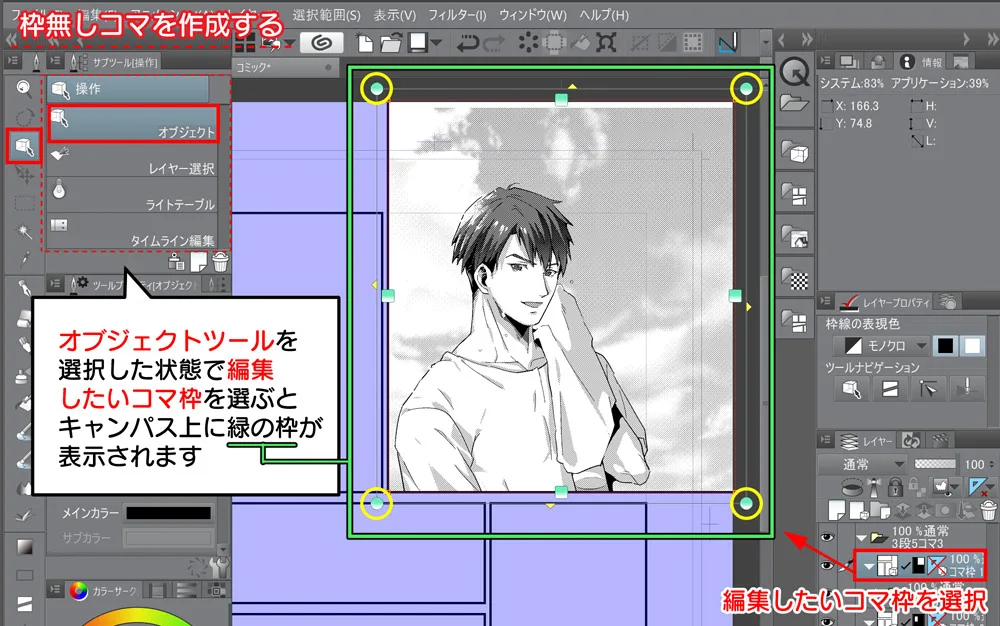Click the Save icon in command bar

pyautogui.click(x=418, y=43)
